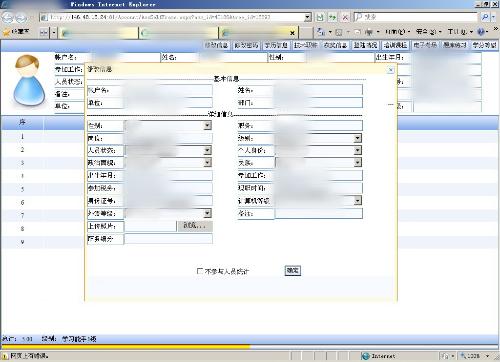Click the magnifier search button in IE
The width and height of the screenshot is (500, 362).
coord(485,17)
